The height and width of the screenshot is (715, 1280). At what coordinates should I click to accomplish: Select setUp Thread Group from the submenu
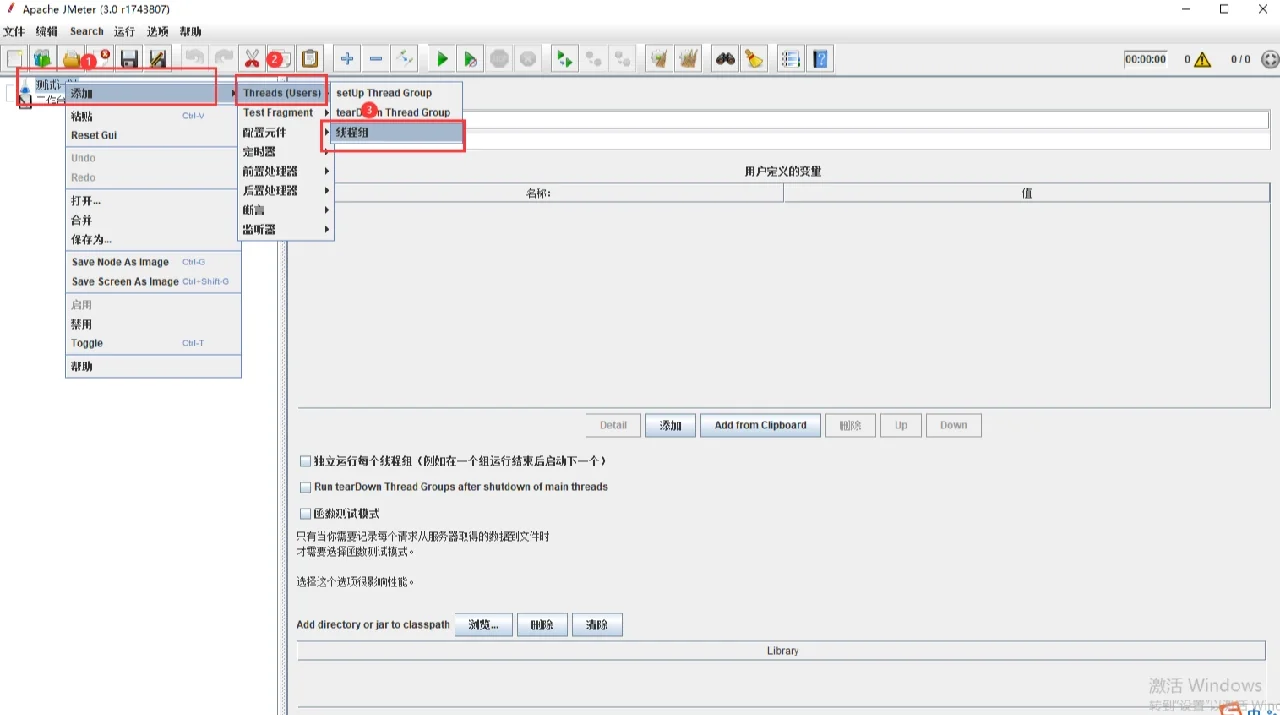pyautogui.click(x=386, y=92)
